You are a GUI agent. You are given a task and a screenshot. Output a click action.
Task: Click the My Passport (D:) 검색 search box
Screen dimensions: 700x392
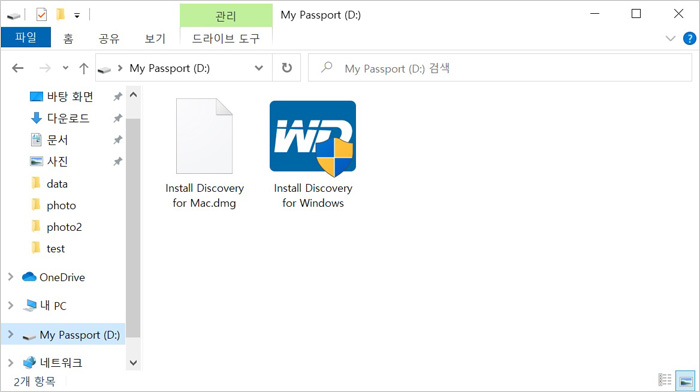pyautogui.click(x=500, y=68)
